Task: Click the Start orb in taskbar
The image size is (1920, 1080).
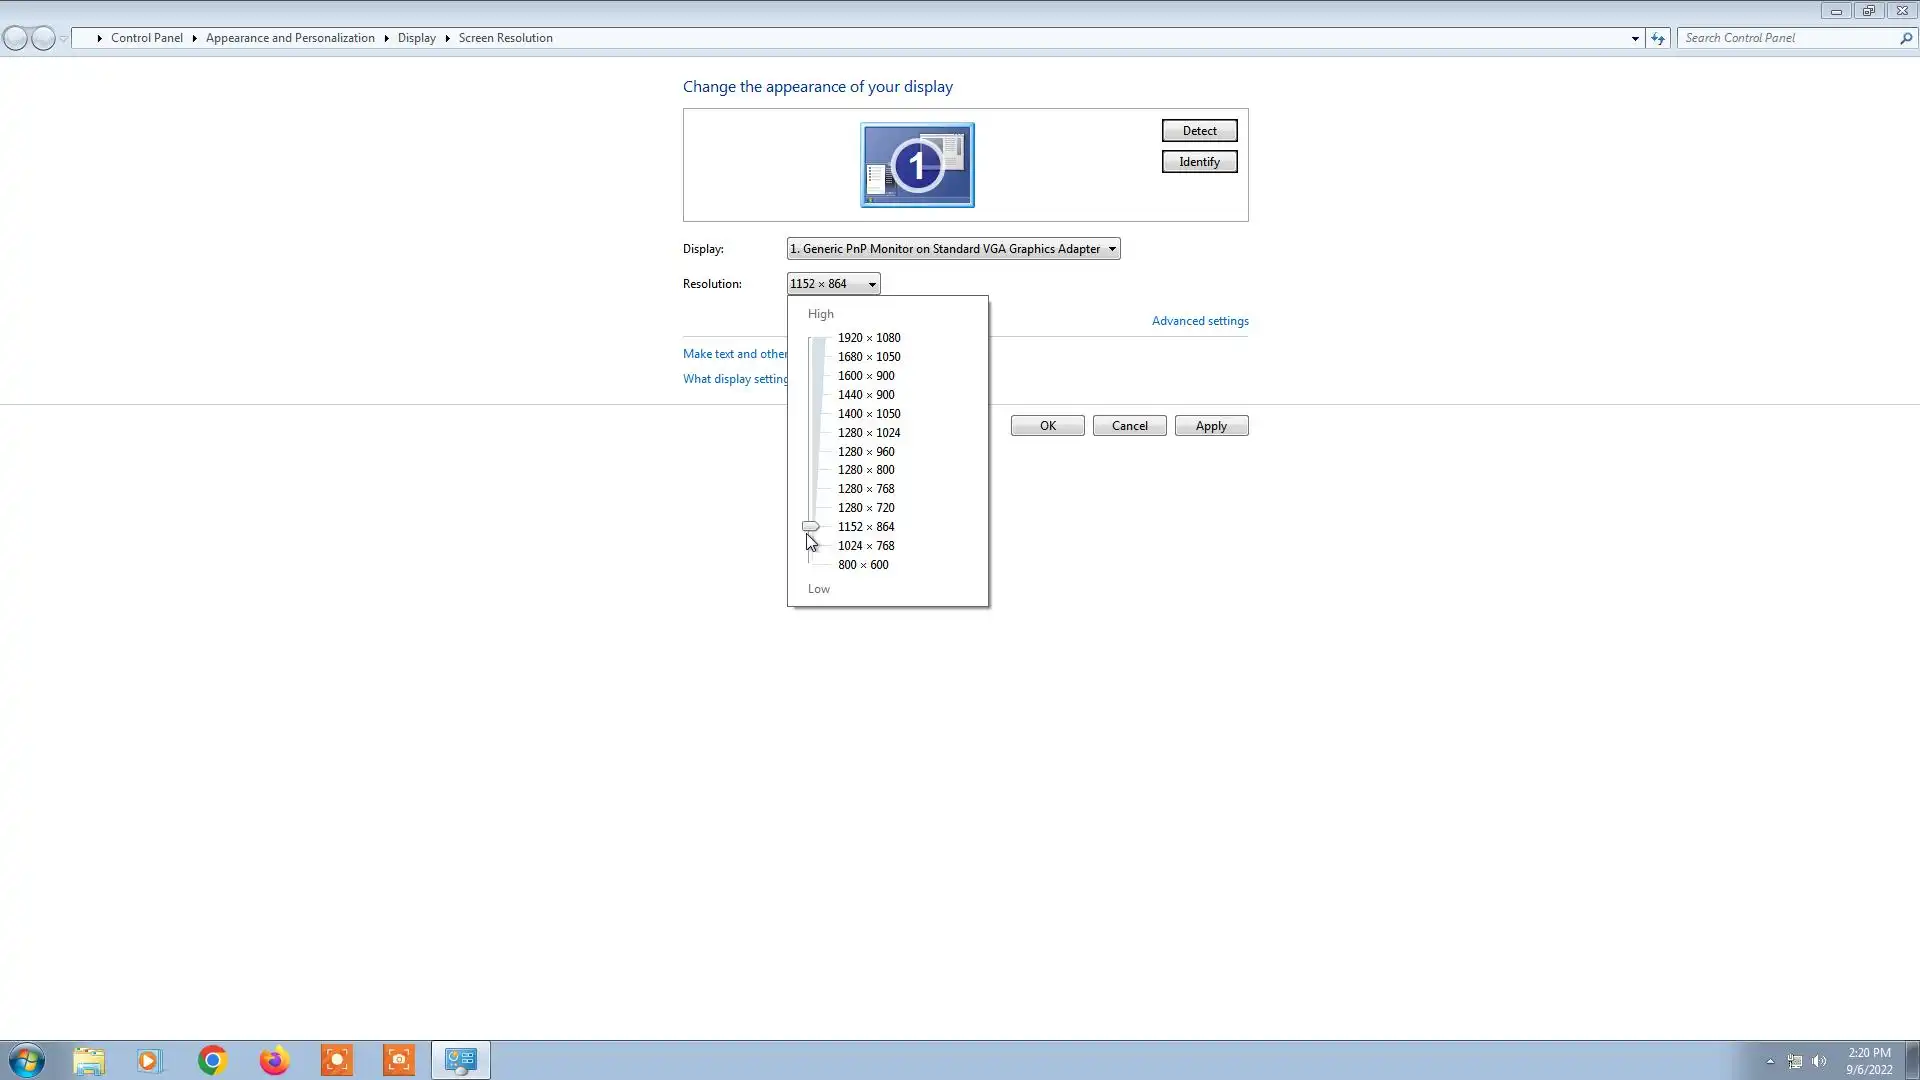Action: pyautogui.click(x=27, y=1060)
